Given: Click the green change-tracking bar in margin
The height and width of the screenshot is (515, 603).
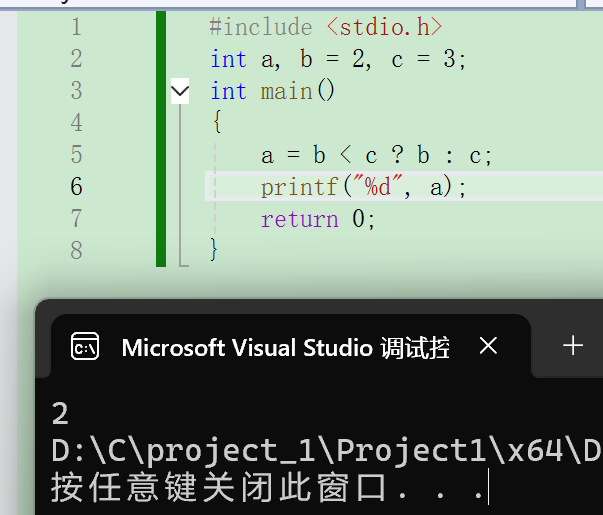Looking at the screenshot, I should coord(161,138).
